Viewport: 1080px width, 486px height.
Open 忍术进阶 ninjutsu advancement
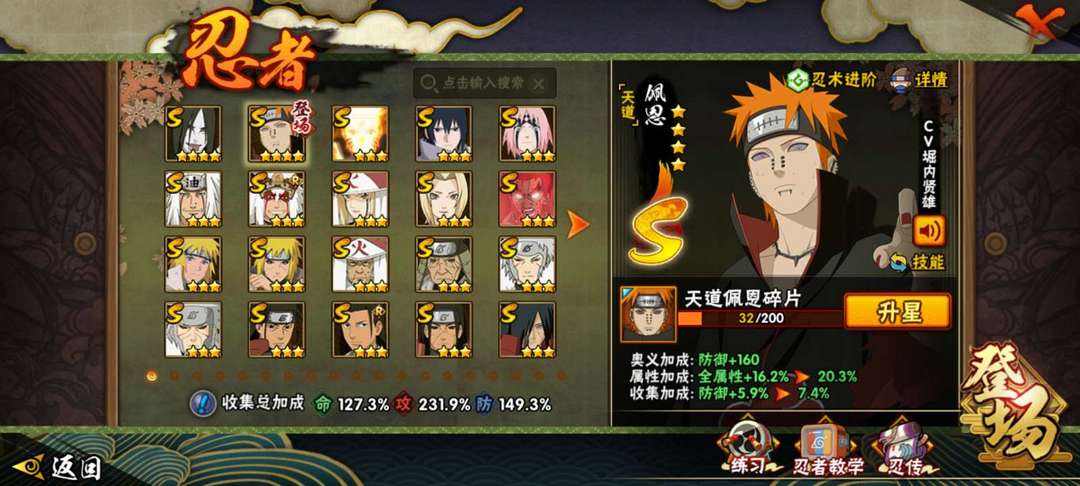832,79
